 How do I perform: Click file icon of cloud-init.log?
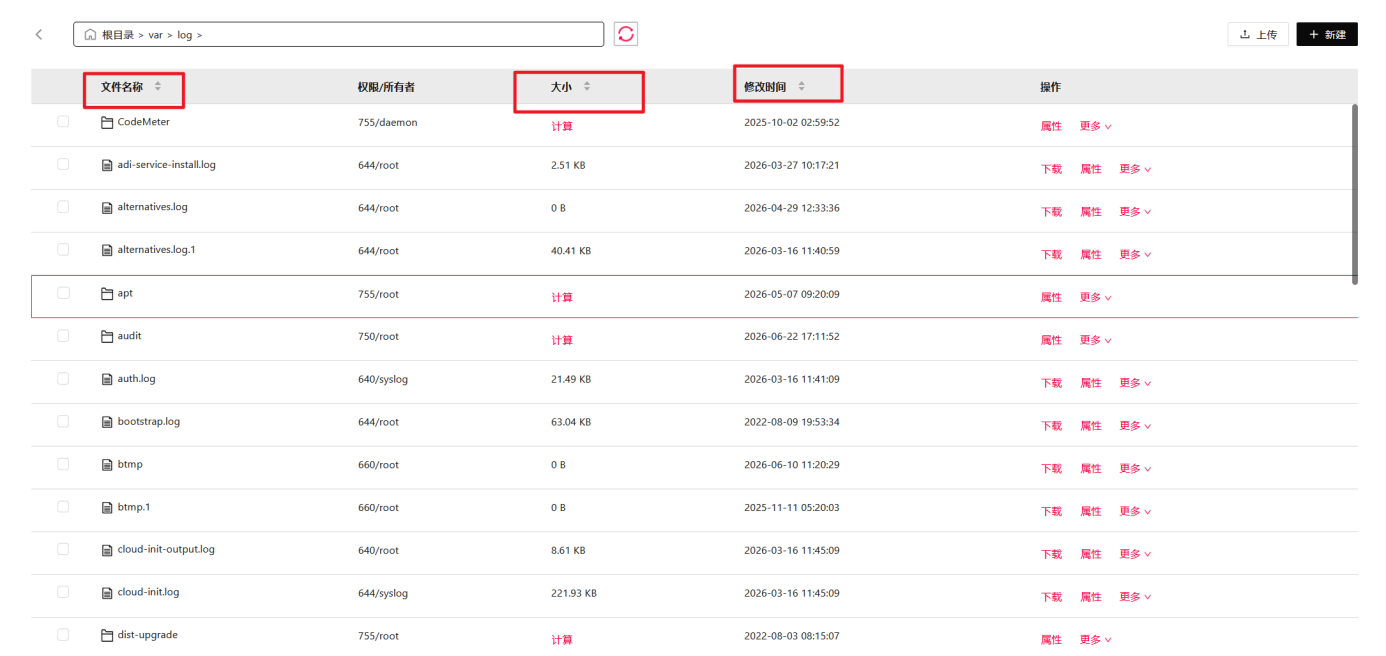pos(107,593)
